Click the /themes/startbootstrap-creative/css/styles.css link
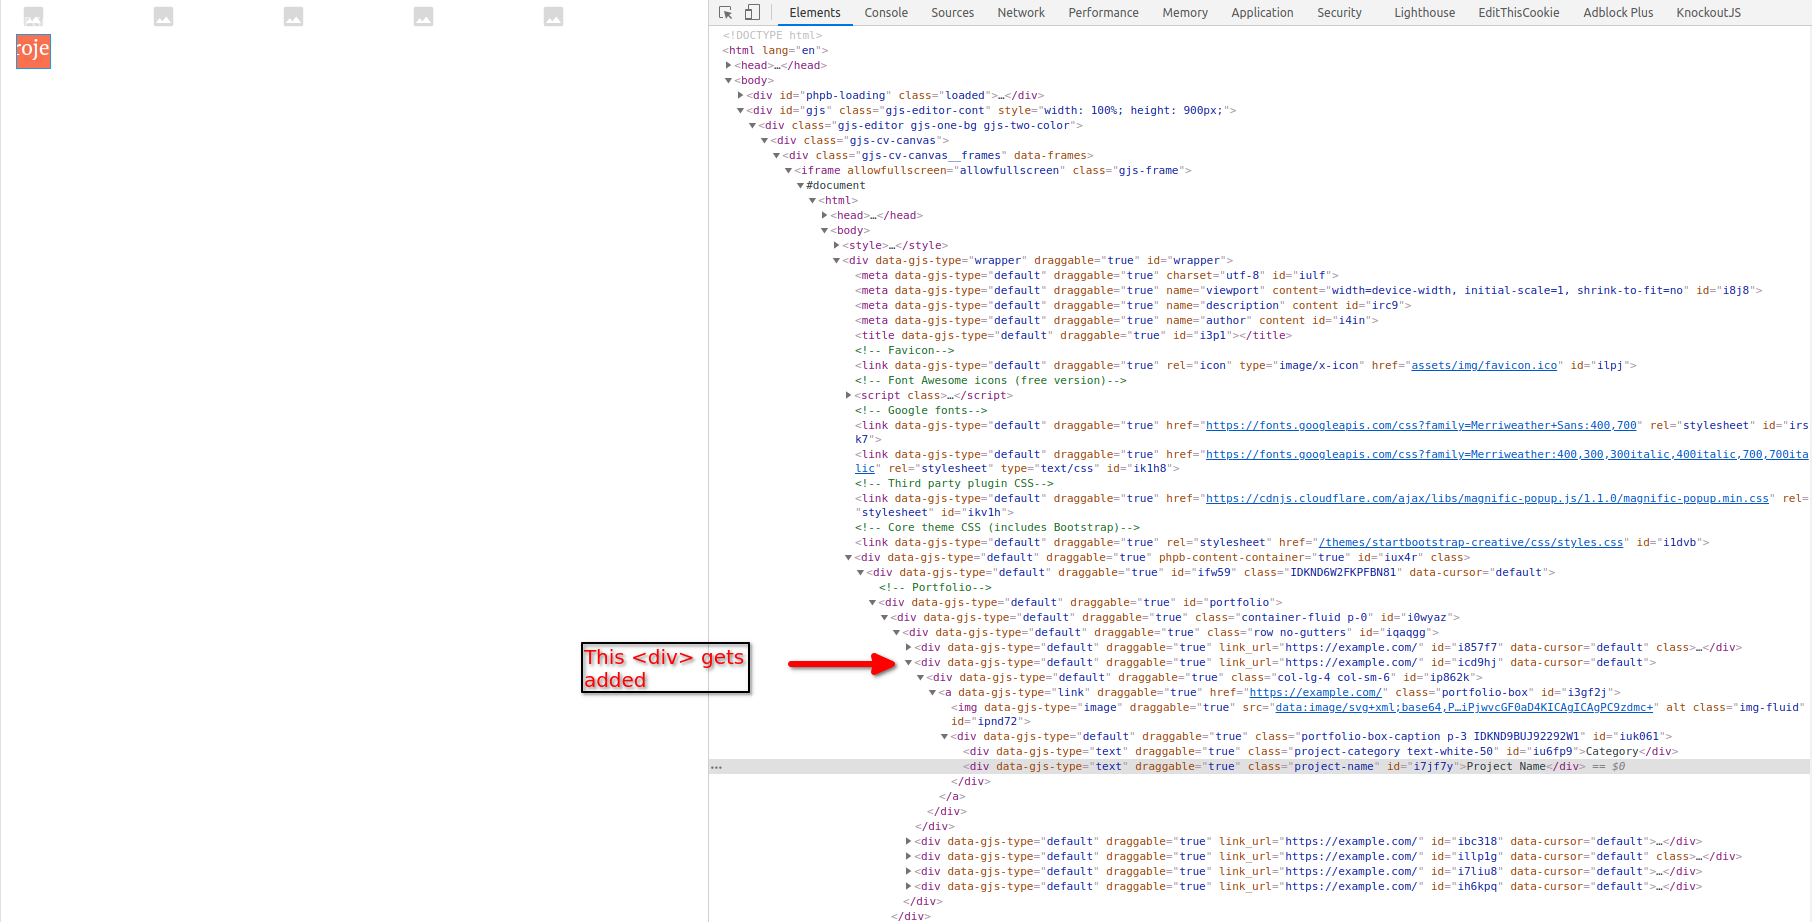The width and height of the screenshot is (1812, 922). (x=1471, y=542)
